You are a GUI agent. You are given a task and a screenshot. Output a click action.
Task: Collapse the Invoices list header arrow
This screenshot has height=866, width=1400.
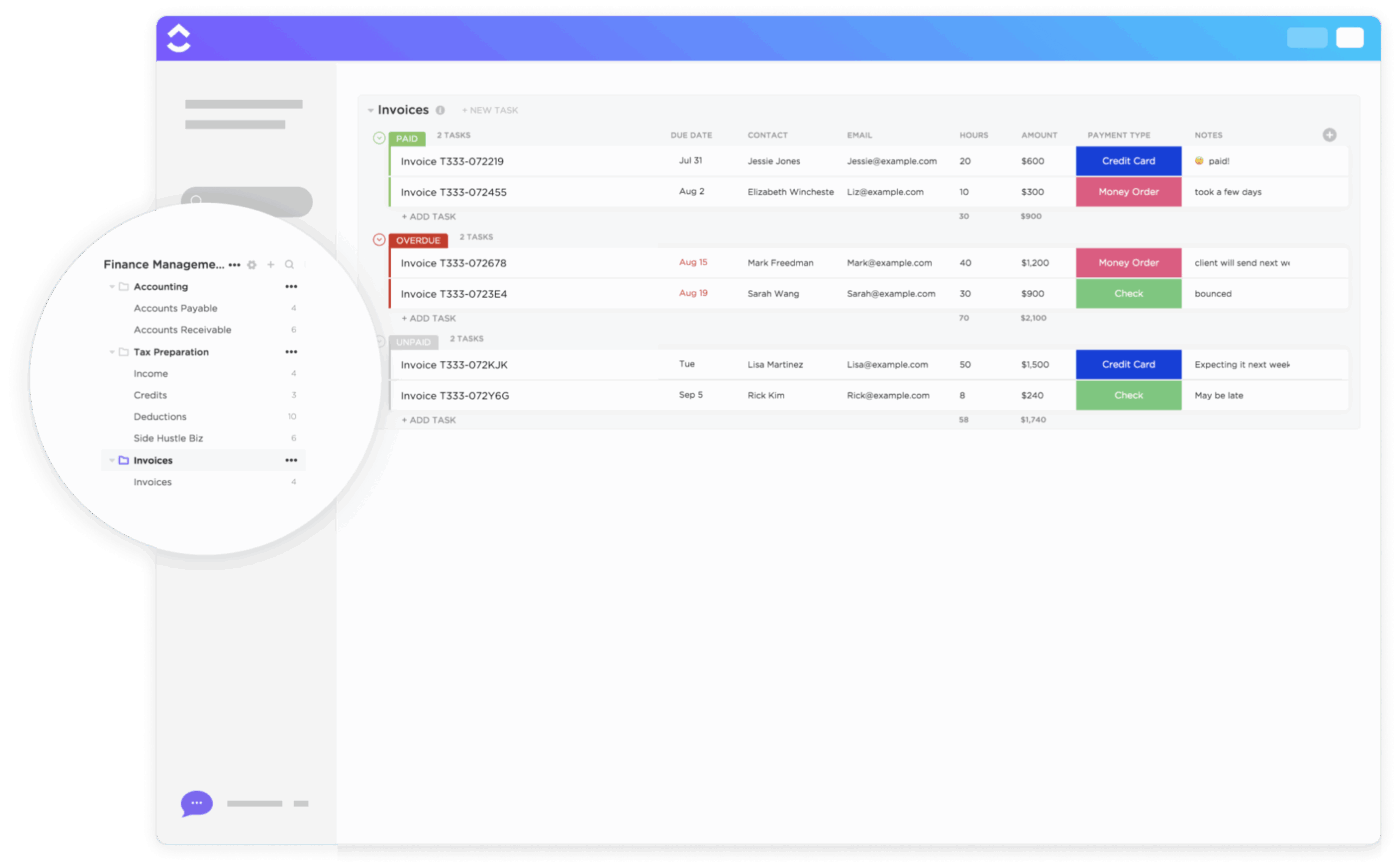pos(370,110)
